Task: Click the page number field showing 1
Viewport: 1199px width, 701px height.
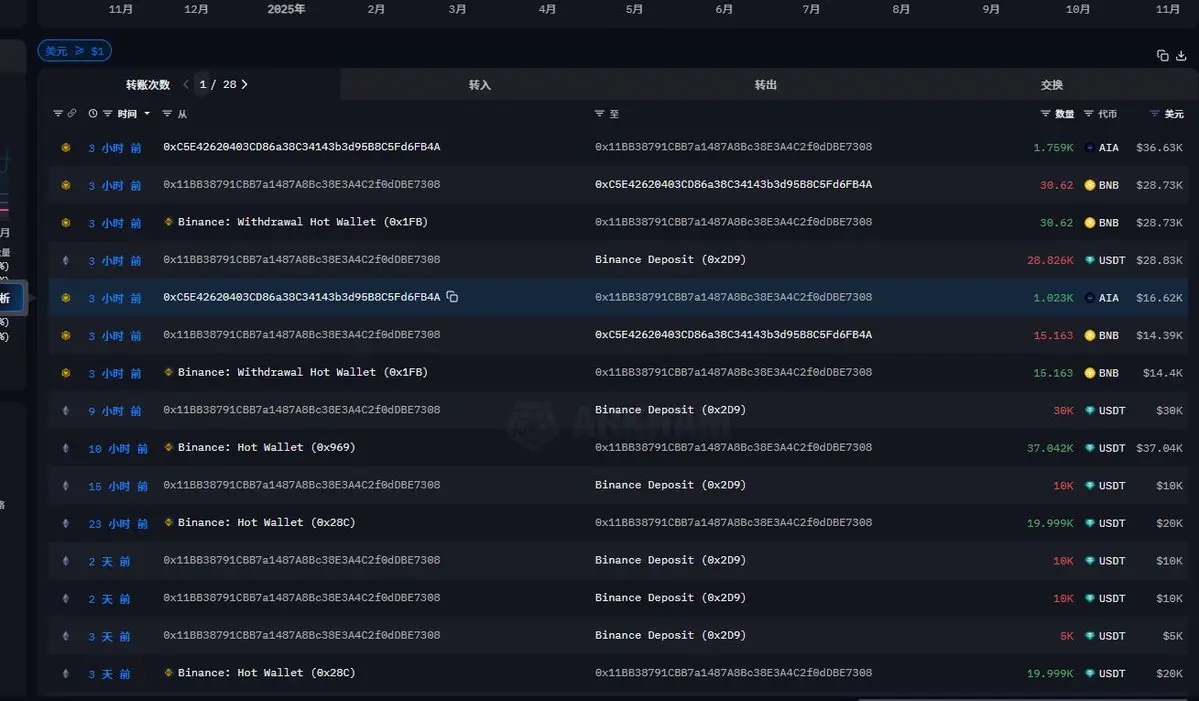Action: point(203,84)
